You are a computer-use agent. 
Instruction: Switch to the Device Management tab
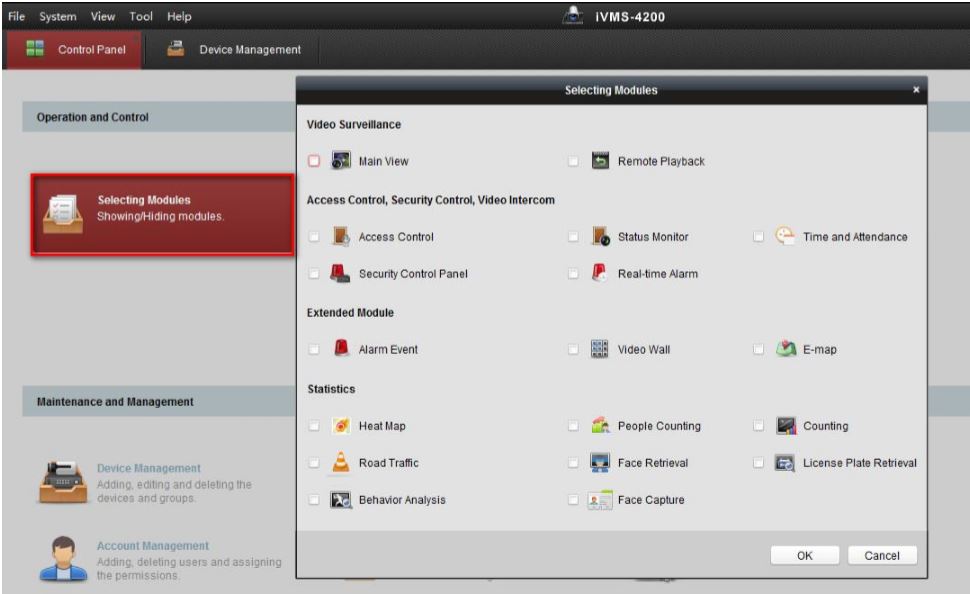click(233, 50)
